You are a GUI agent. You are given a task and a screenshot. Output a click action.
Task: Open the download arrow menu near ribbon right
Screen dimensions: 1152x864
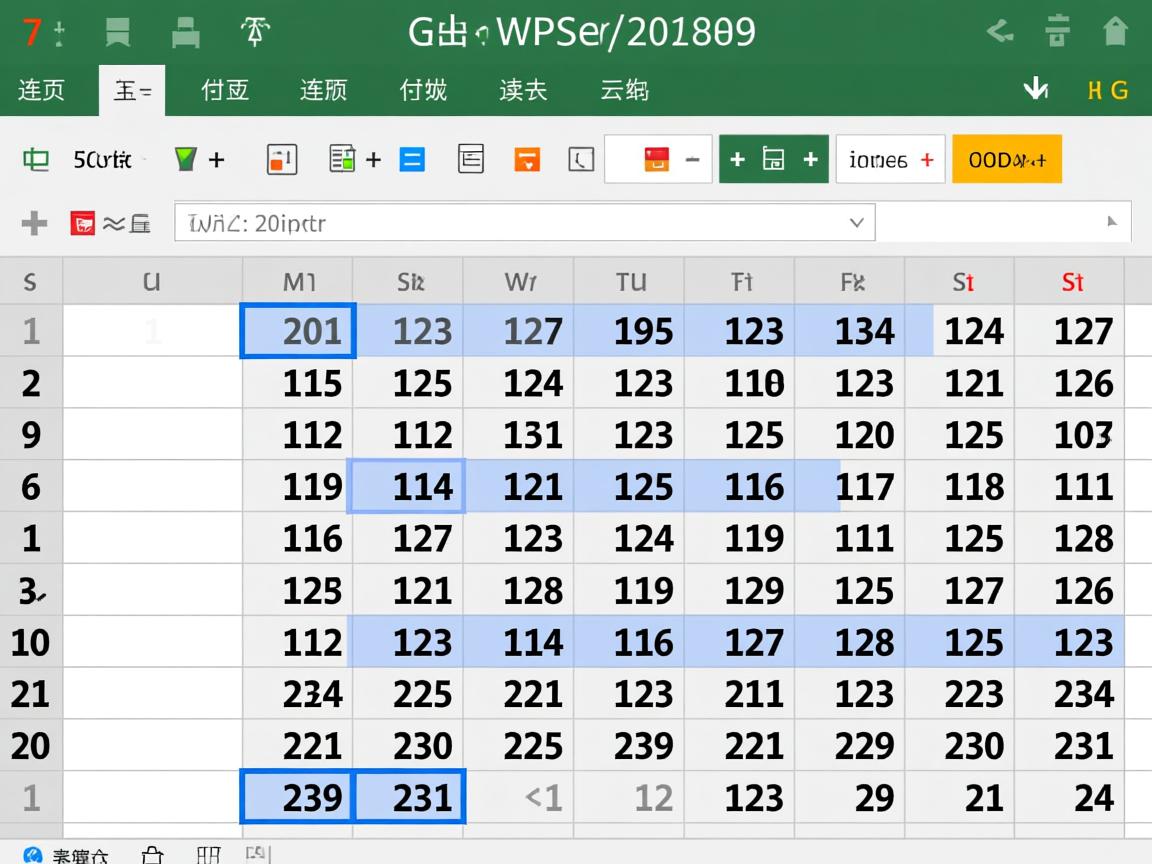point(1036,89)
